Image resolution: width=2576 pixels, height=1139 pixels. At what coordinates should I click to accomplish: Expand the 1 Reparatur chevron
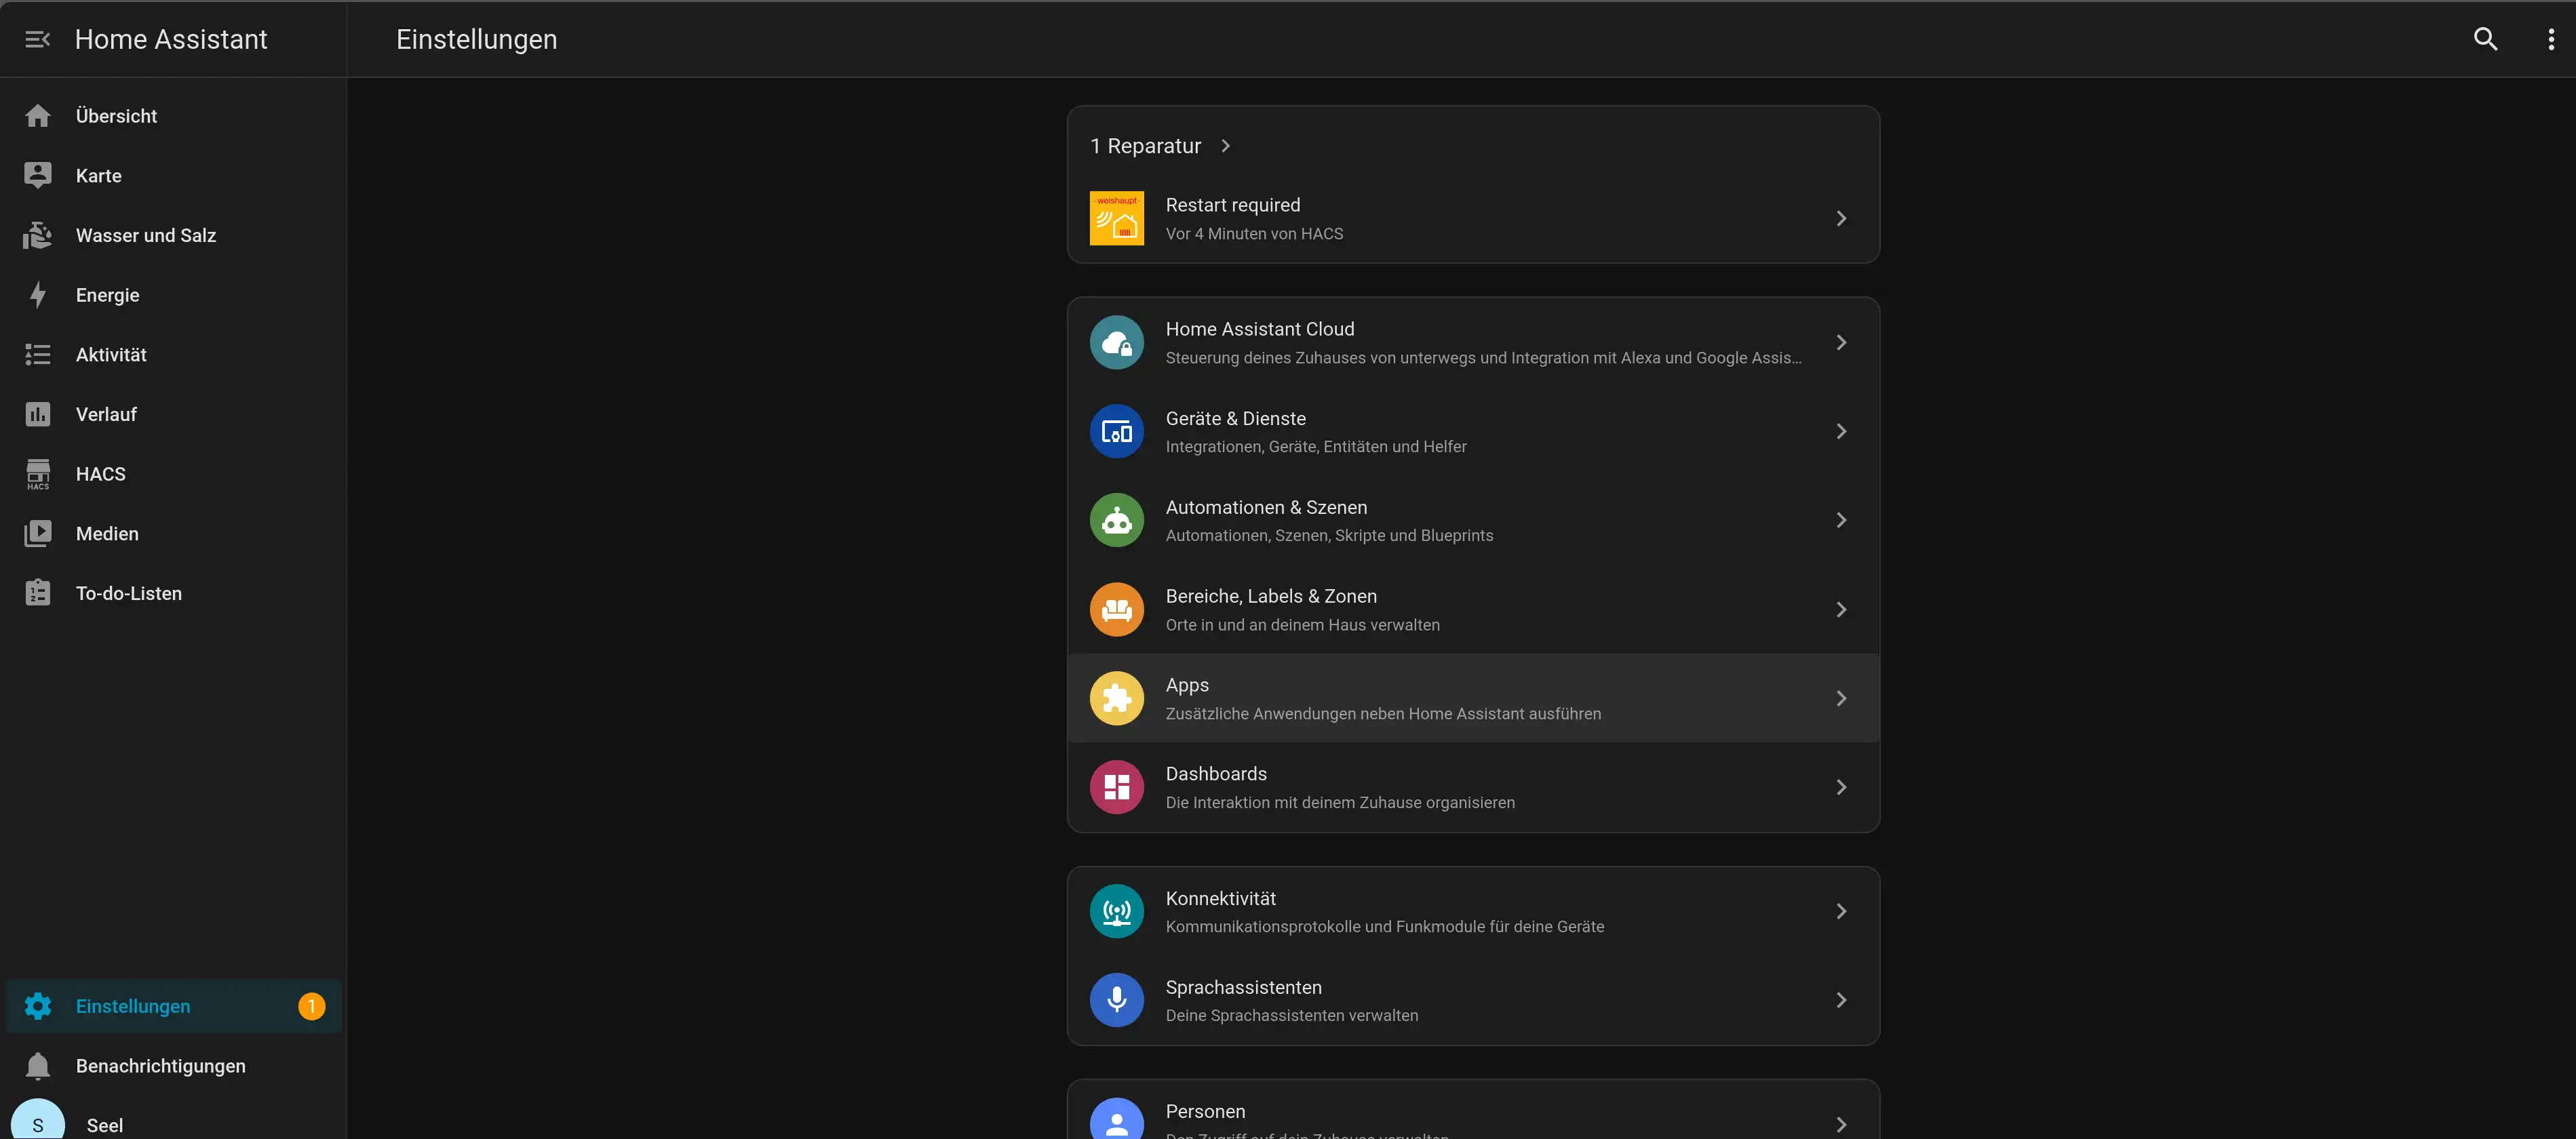pos(1225,146)
